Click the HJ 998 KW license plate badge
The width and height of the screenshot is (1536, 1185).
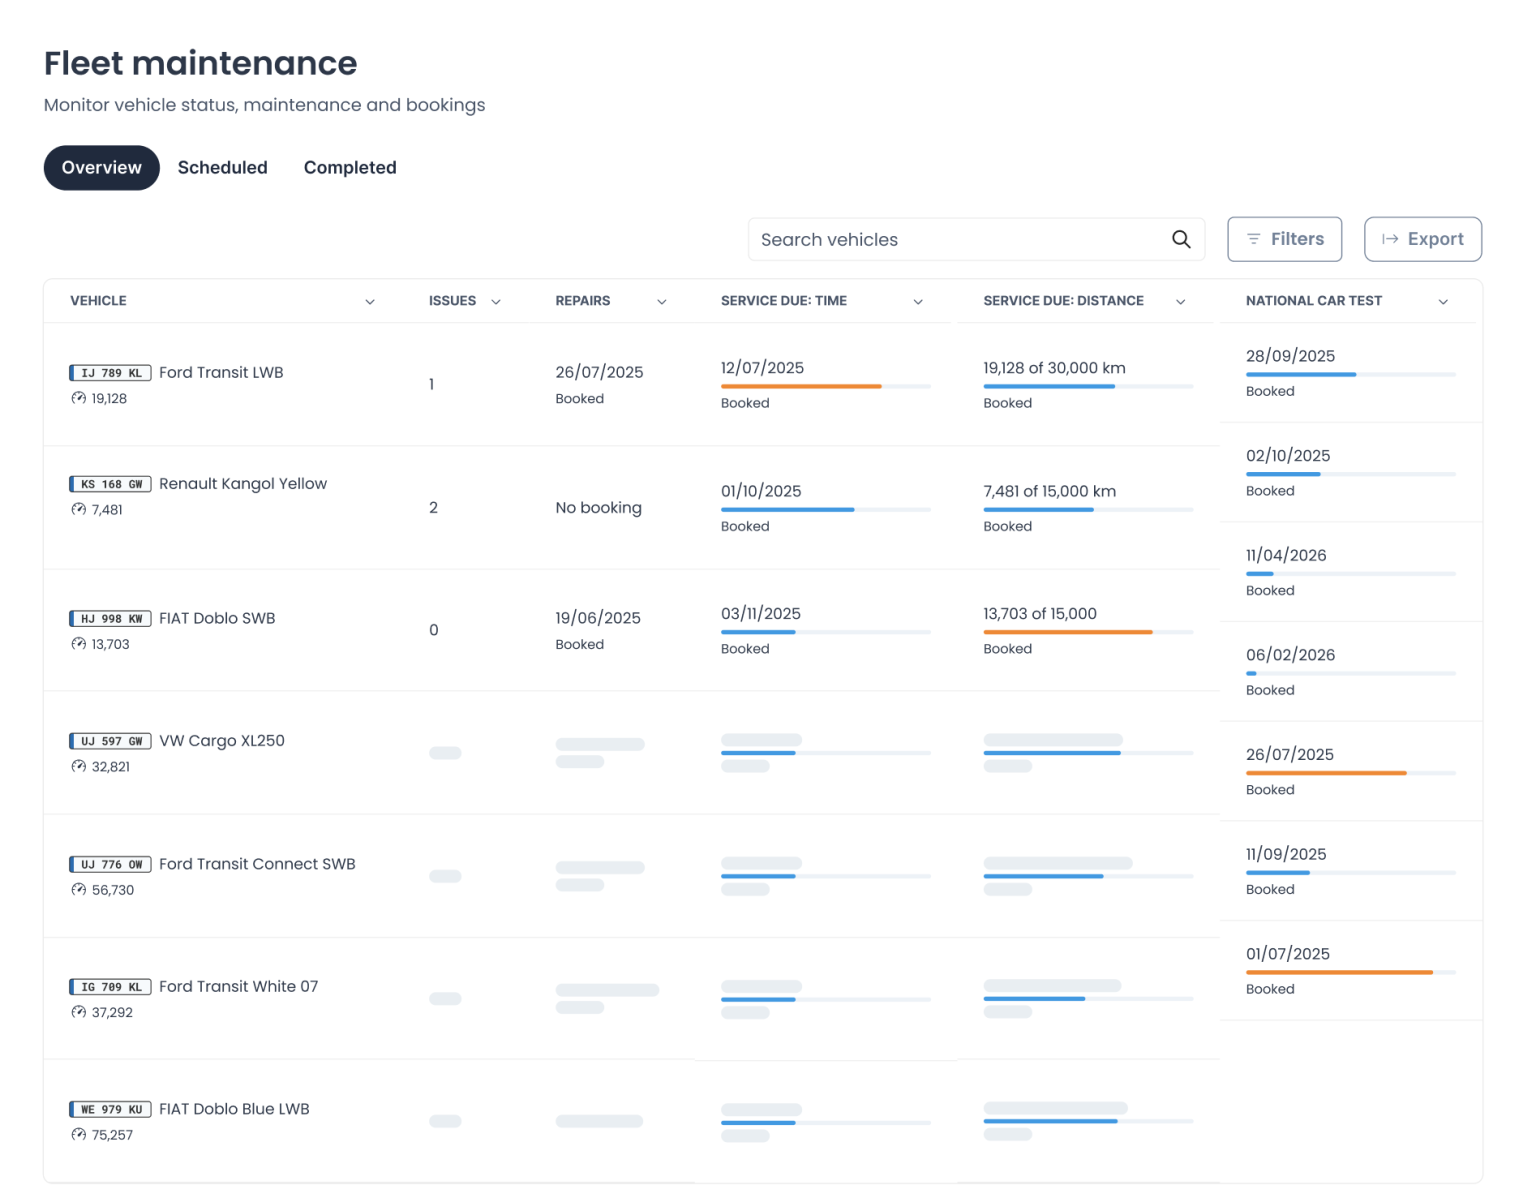(110, 619)
